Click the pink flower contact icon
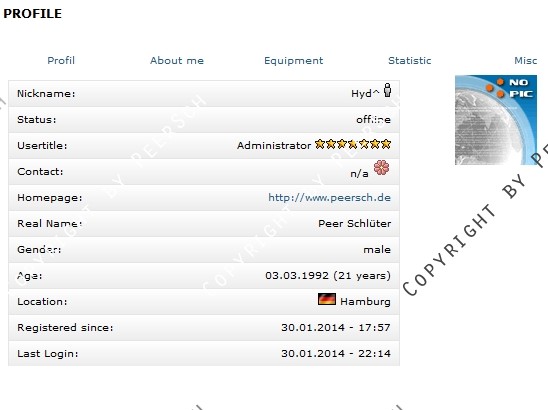Screen dimensions: 548x410 381,167
